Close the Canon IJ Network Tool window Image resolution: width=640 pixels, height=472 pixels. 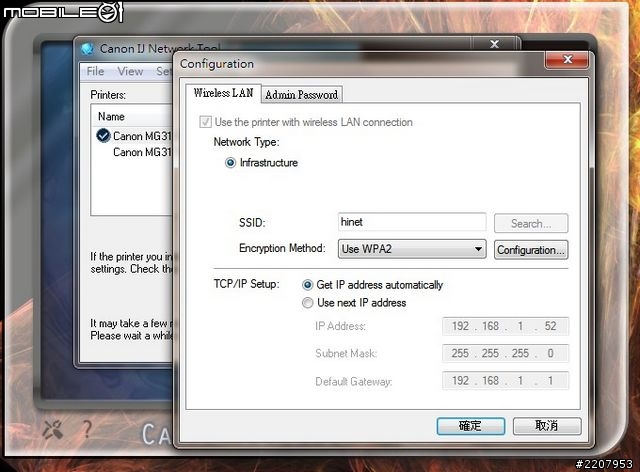(x=494, y=44)
